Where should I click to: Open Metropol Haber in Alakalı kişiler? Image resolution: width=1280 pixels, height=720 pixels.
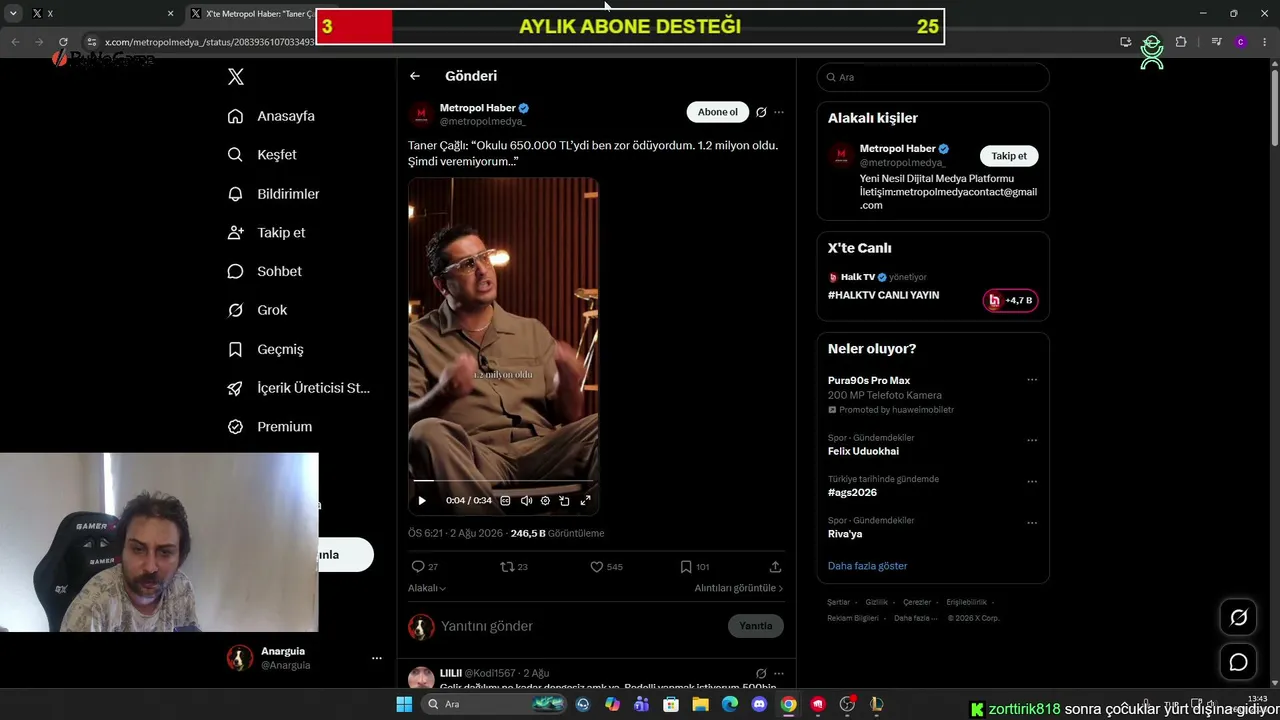tap(897, 149)
